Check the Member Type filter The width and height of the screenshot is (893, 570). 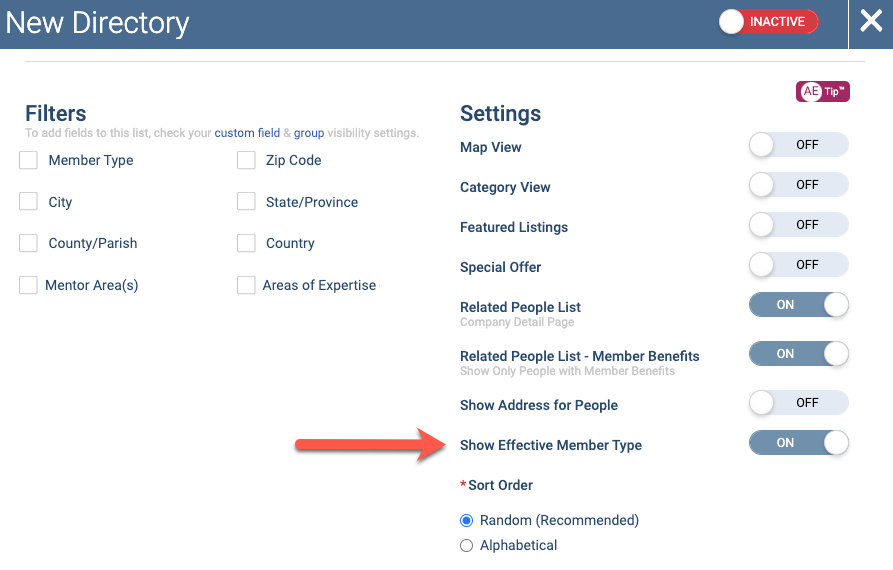click(x=28, y=160)
